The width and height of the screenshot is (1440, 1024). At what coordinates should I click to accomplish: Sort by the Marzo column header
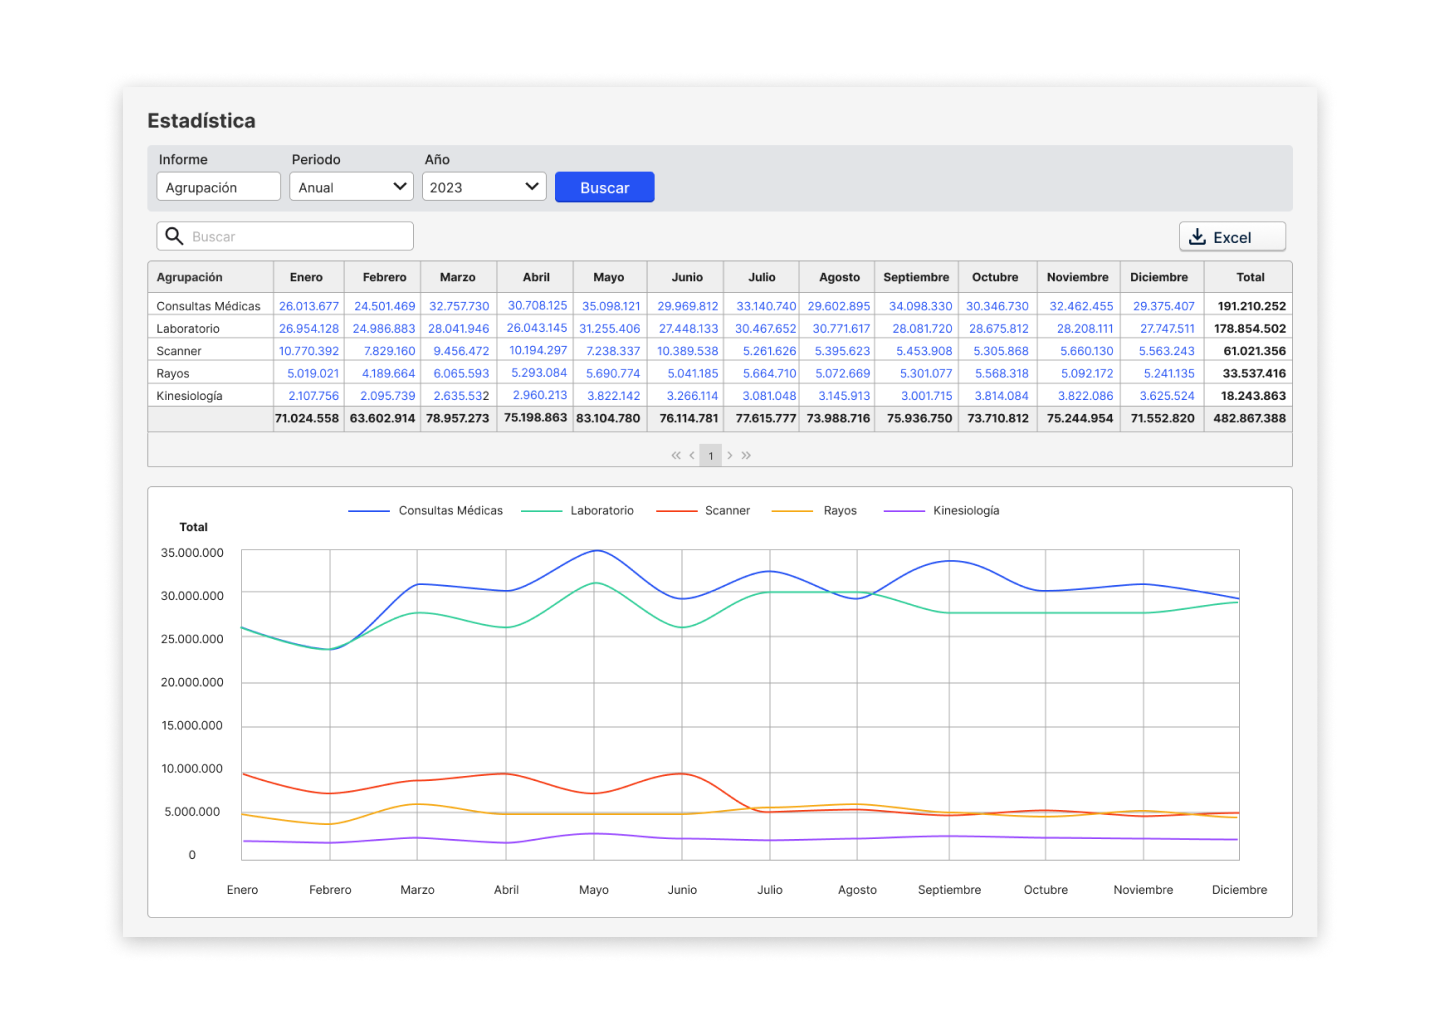pos(458,277)
